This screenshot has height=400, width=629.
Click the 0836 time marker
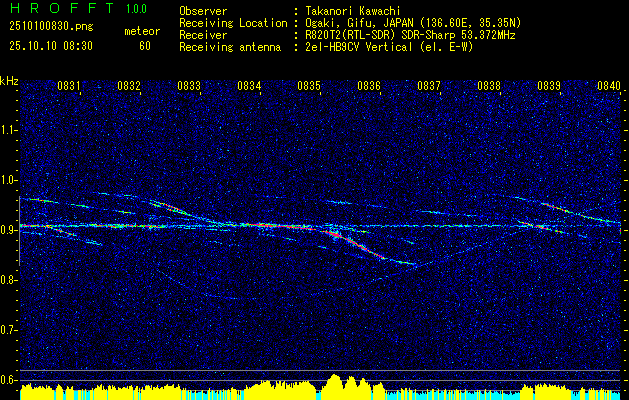click(x=369, y=85)
